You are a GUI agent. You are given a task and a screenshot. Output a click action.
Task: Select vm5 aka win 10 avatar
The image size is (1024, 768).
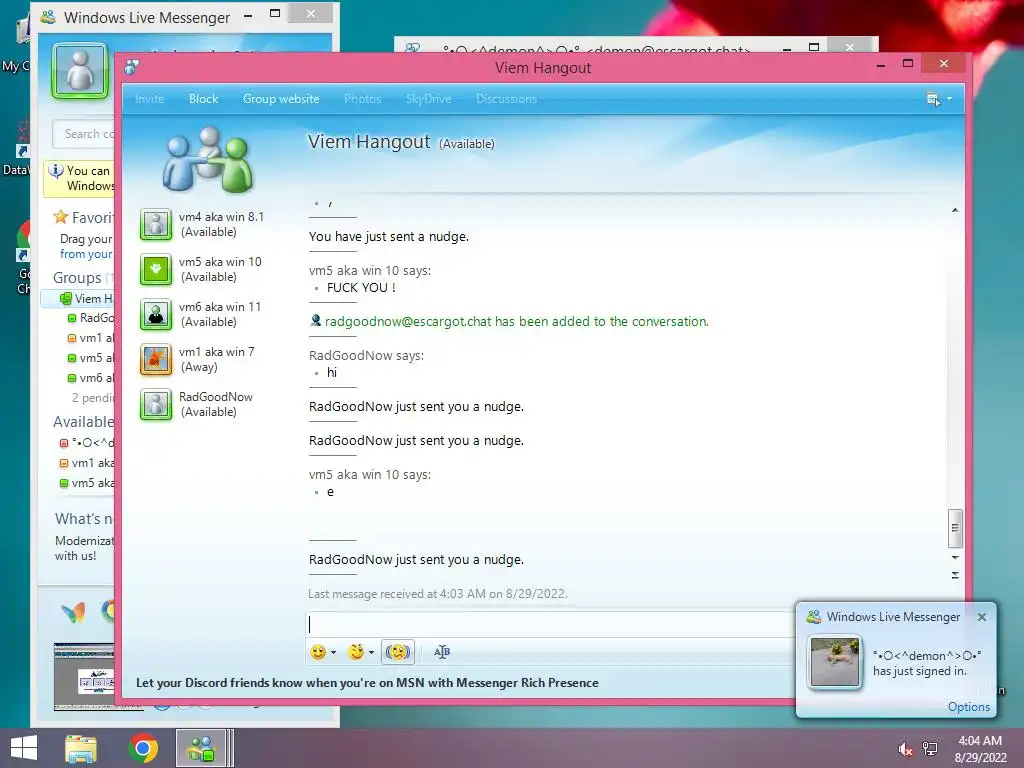pyautogui.click(x=156, y=269)
